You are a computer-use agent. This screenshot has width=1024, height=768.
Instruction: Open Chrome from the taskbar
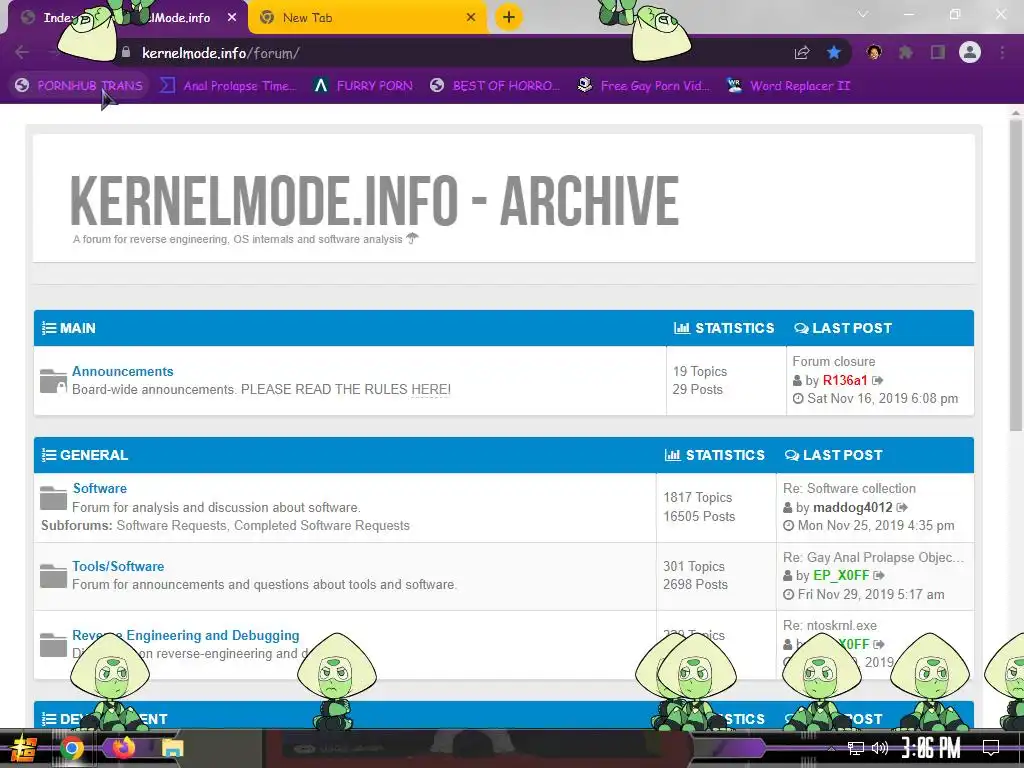click(x=72, y=748)
